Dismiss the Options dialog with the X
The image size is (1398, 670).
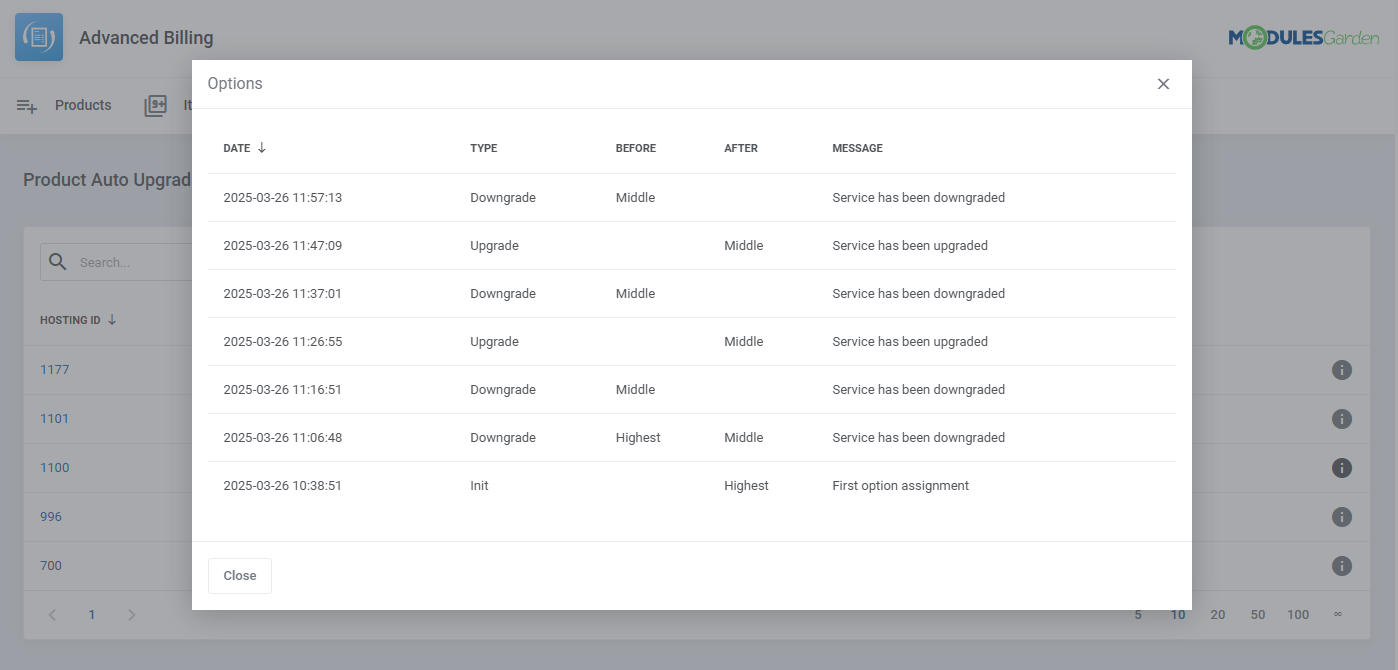click(1163, 84)
